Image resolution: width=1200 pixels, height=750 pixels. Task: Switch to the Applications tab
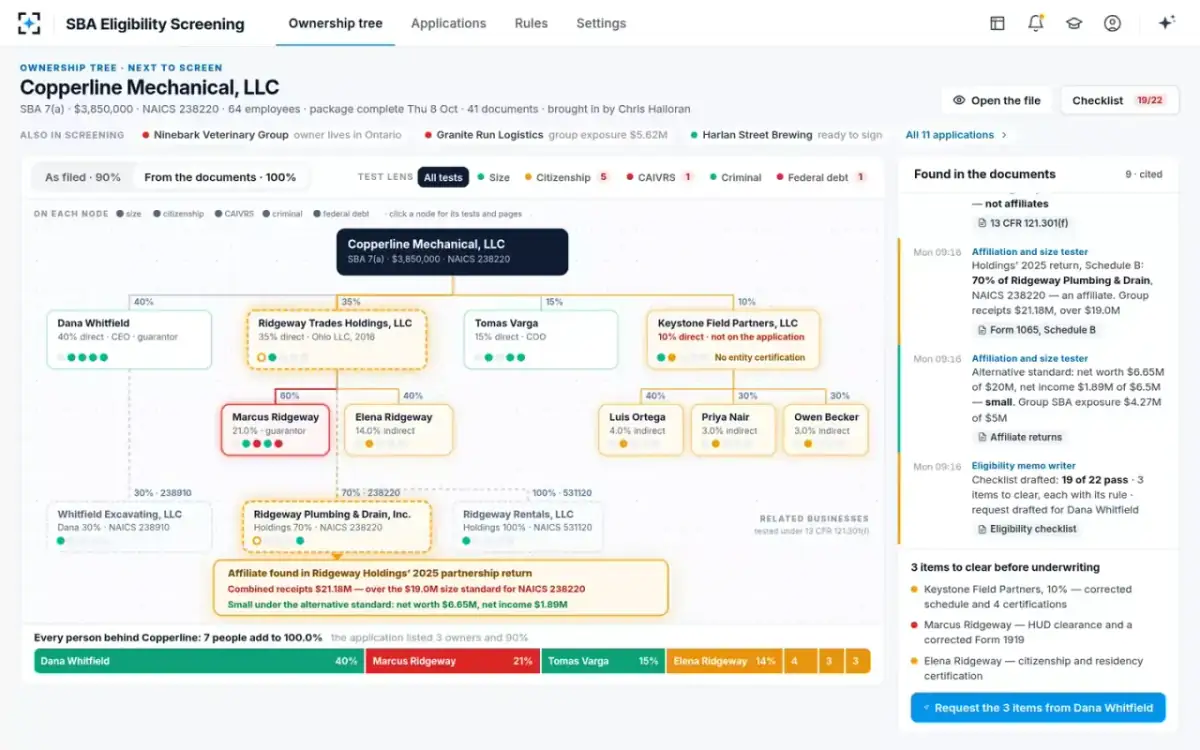click(448, 23)
